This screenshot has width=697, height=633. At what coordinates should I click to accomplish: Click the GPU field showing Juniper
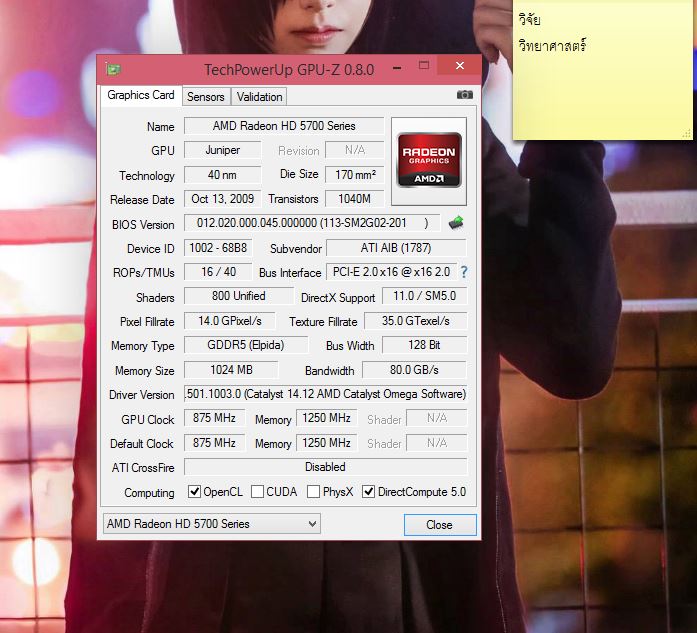pos(223,150)
